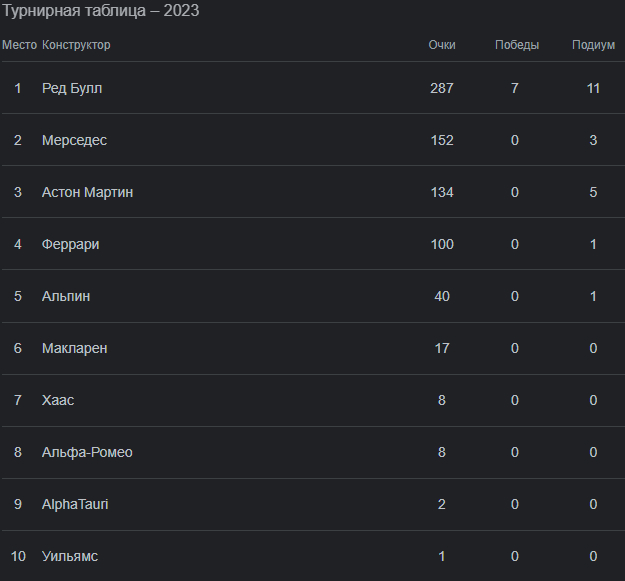
Task: Select the Альпин team row
Action: (x=66, y=296)
